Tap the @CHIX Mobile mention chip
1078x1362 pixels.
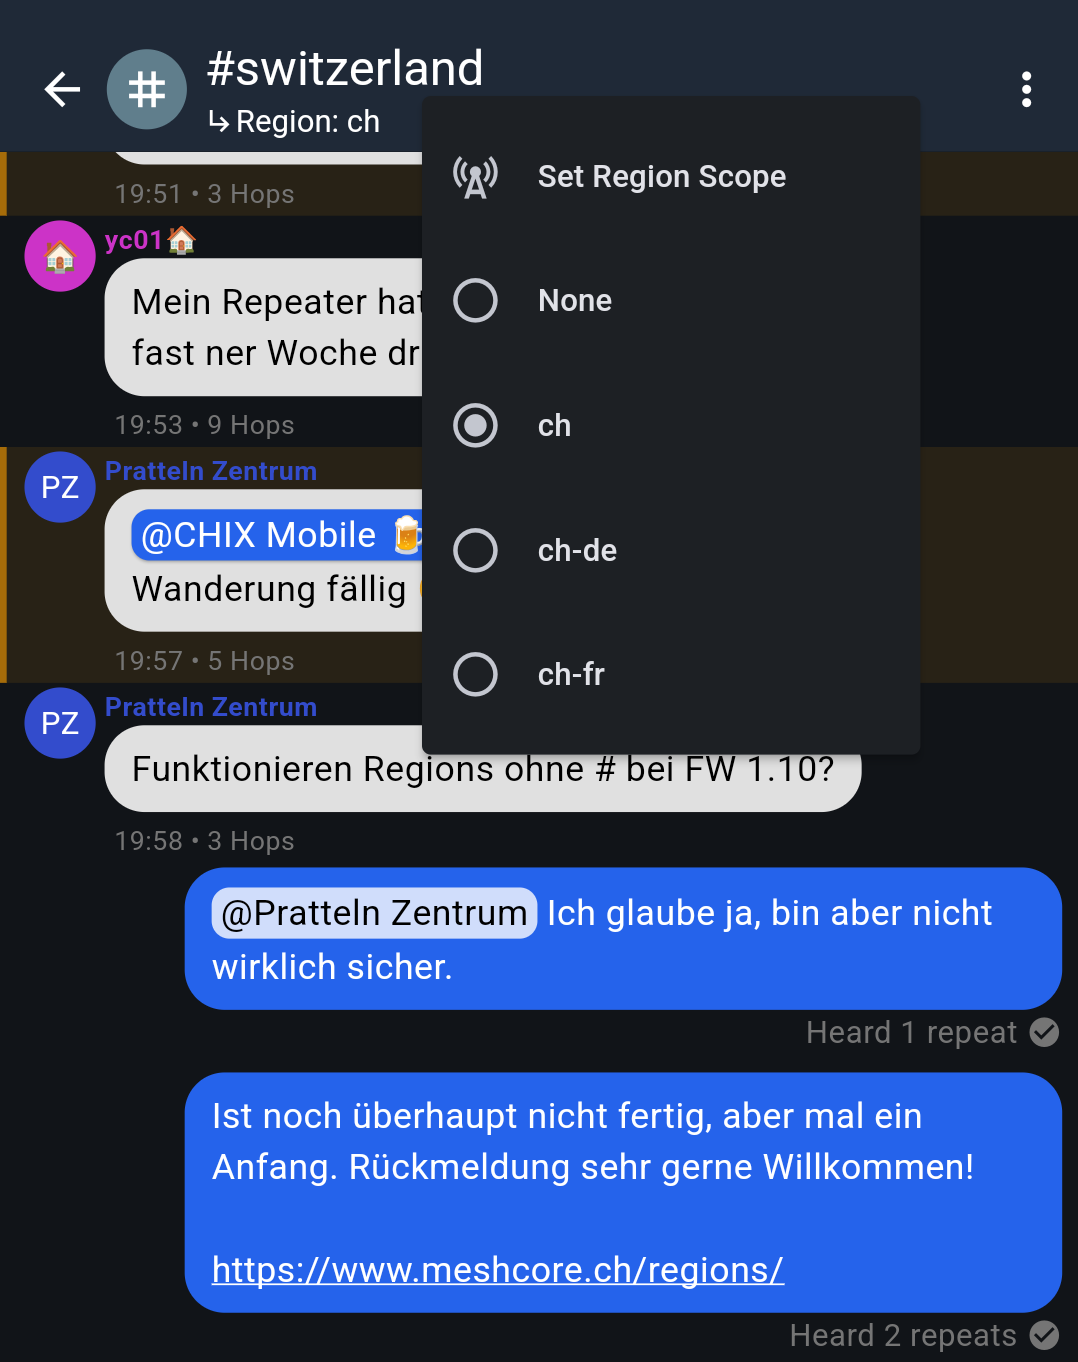point(277,536)
